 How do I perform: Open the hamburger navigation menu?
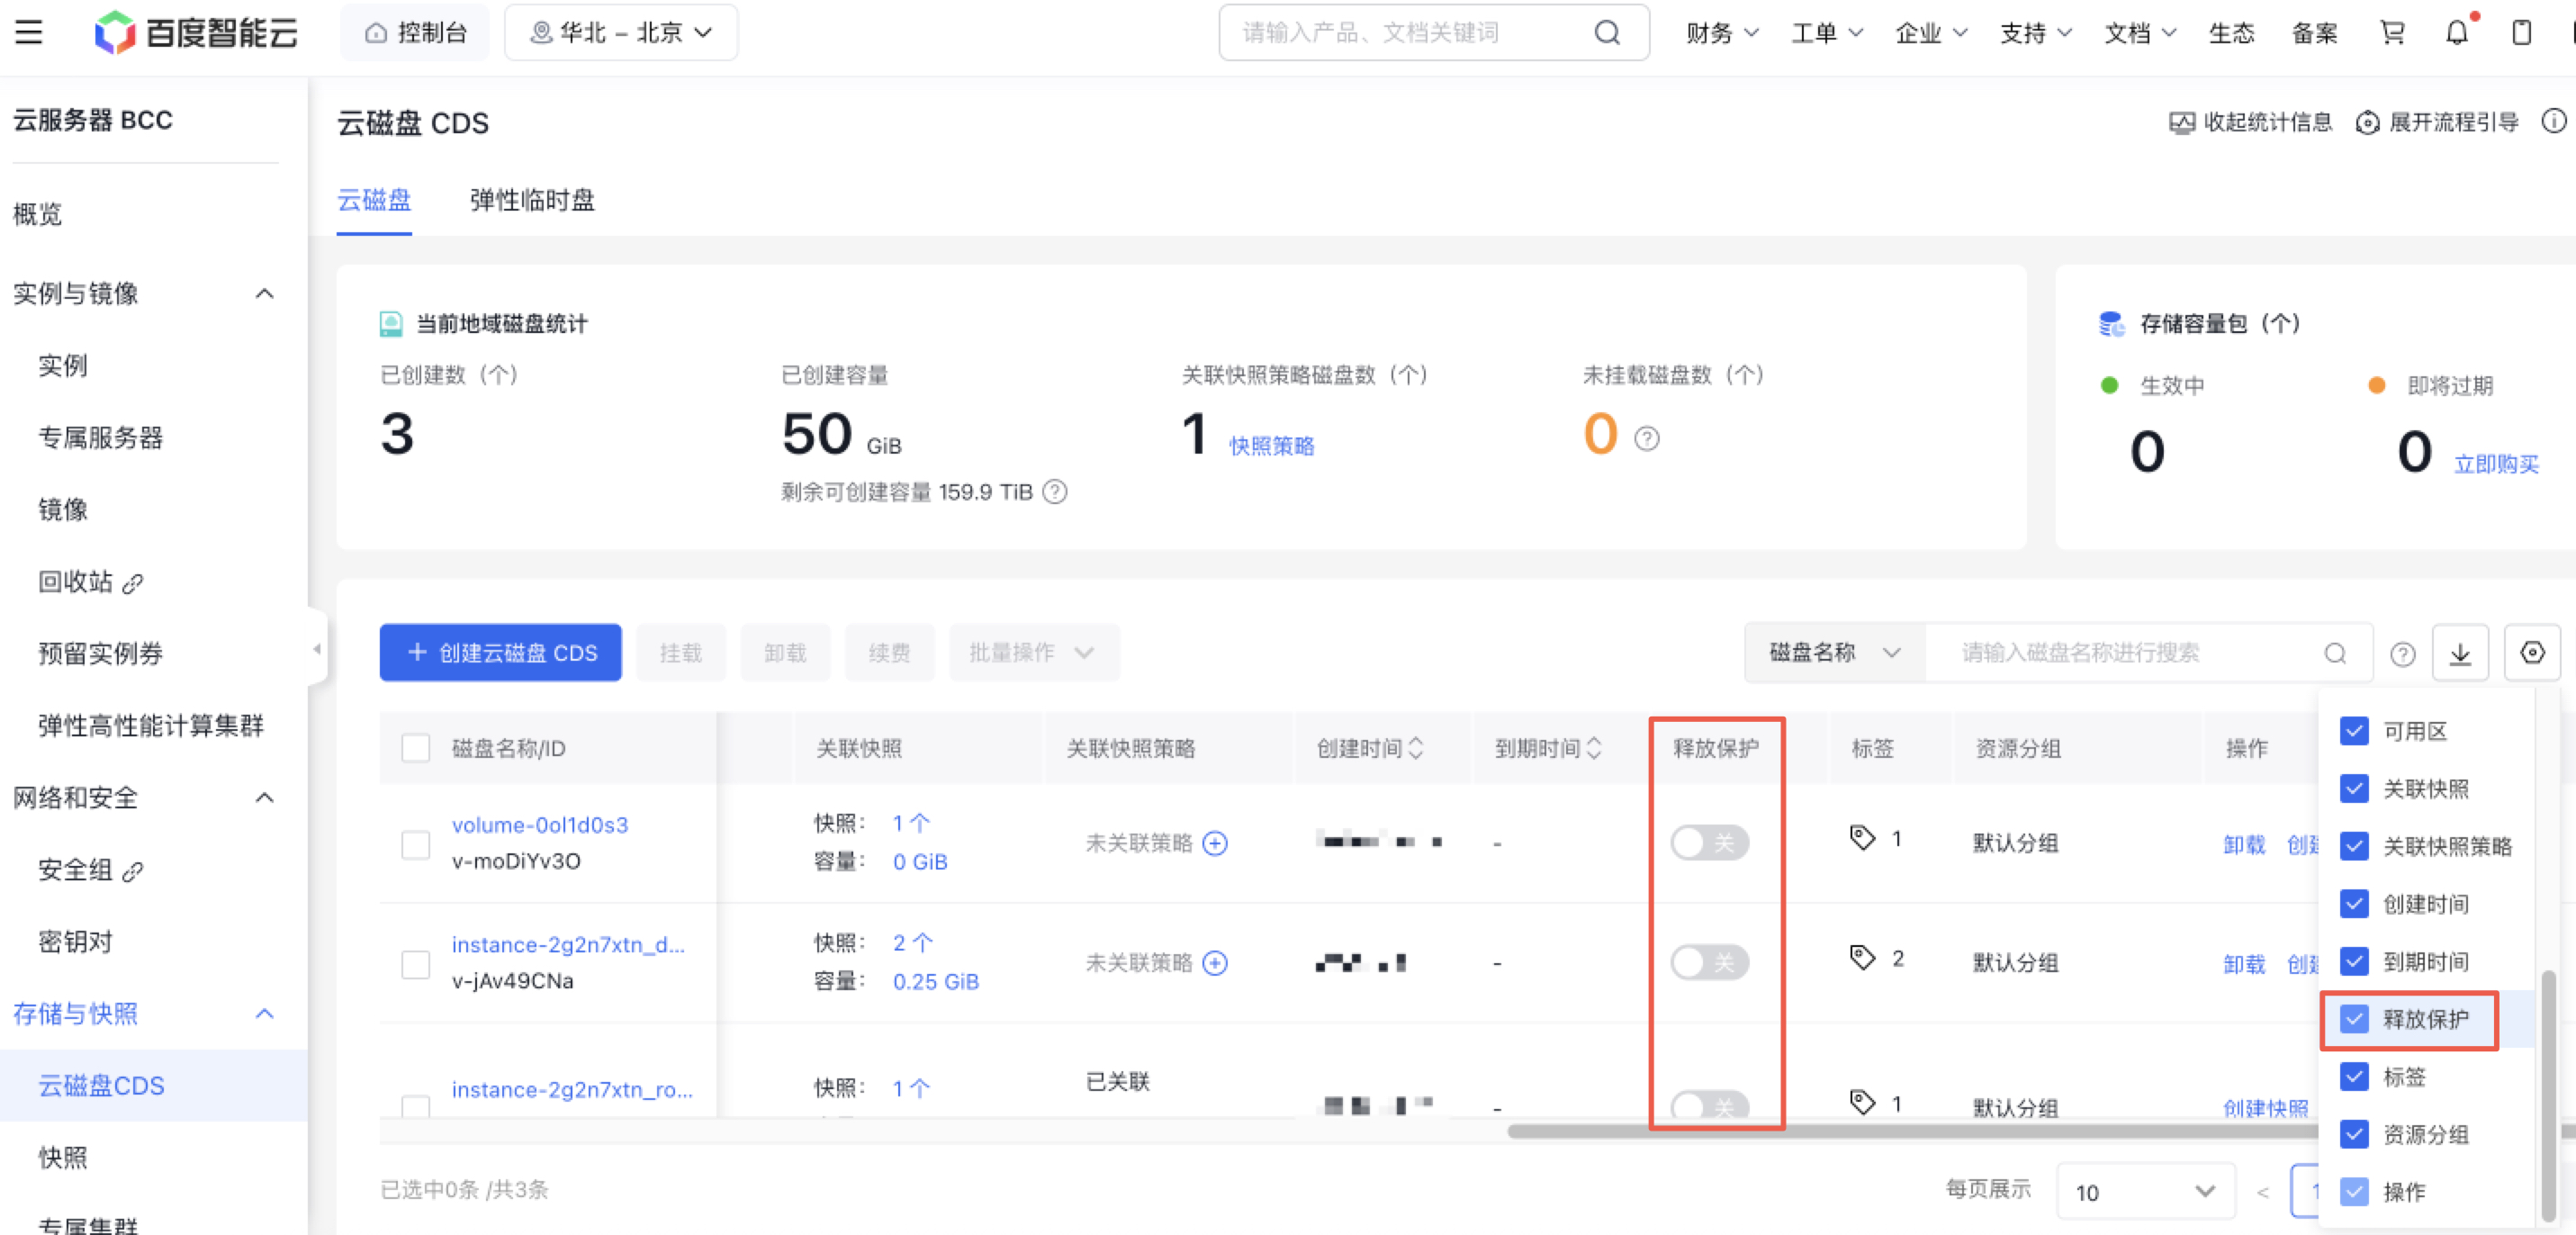click(x=29, y=32)
